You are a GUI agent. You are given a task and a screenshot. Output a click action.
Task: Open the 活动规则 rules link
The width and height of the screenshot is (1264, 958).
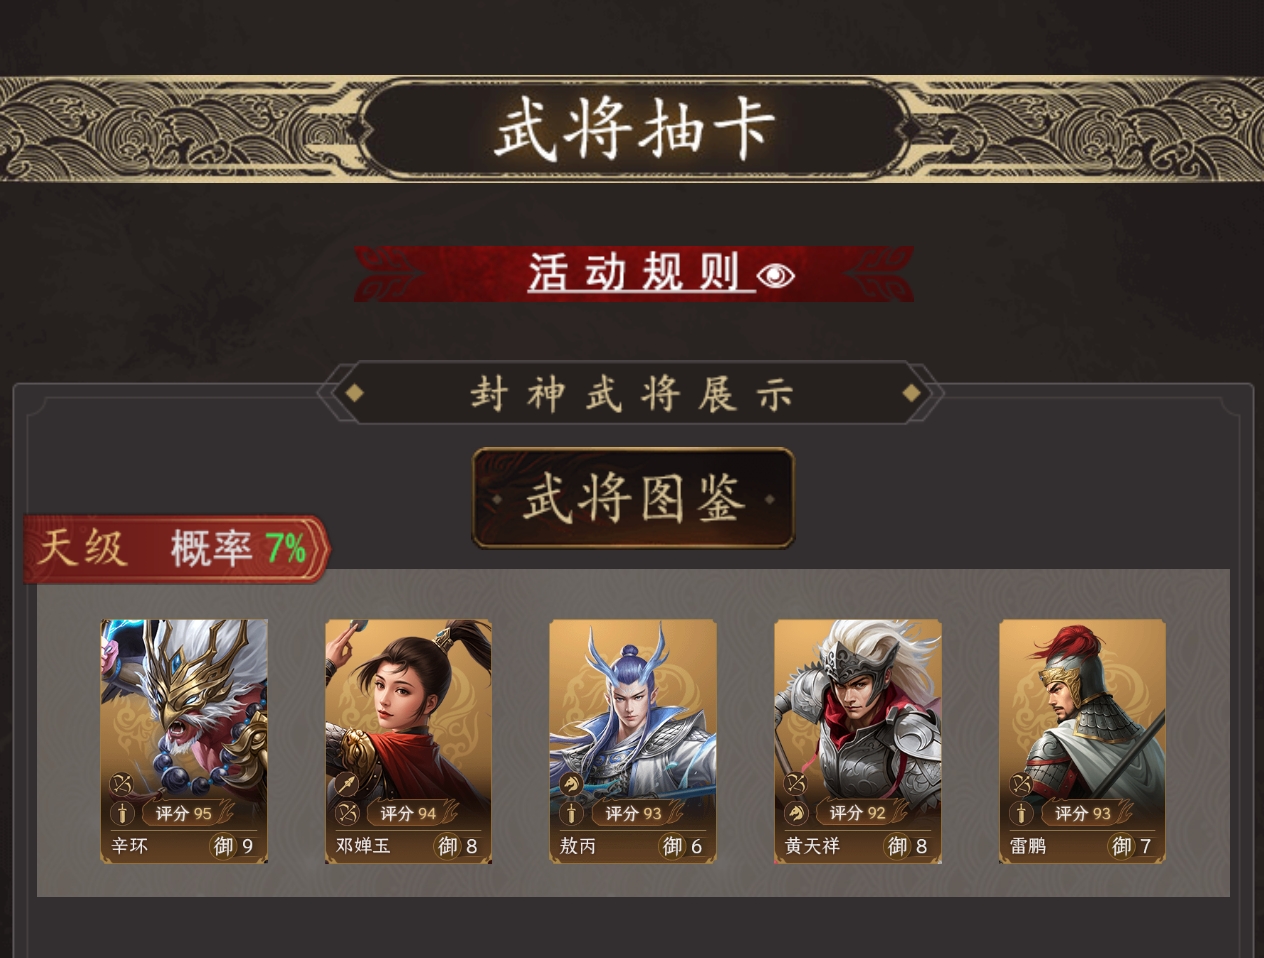pos(634,273)
